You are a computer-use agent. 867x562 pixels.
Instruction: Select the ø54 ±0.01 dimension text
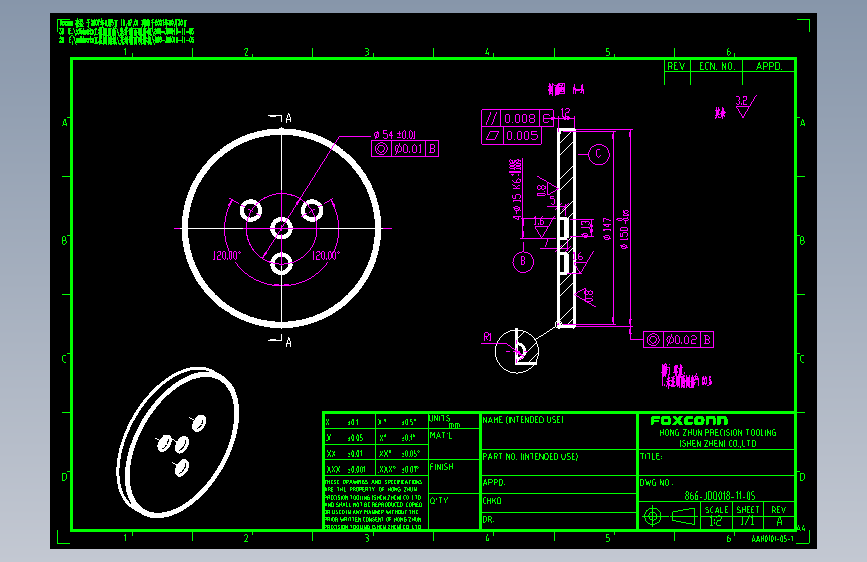coord(395,134)
